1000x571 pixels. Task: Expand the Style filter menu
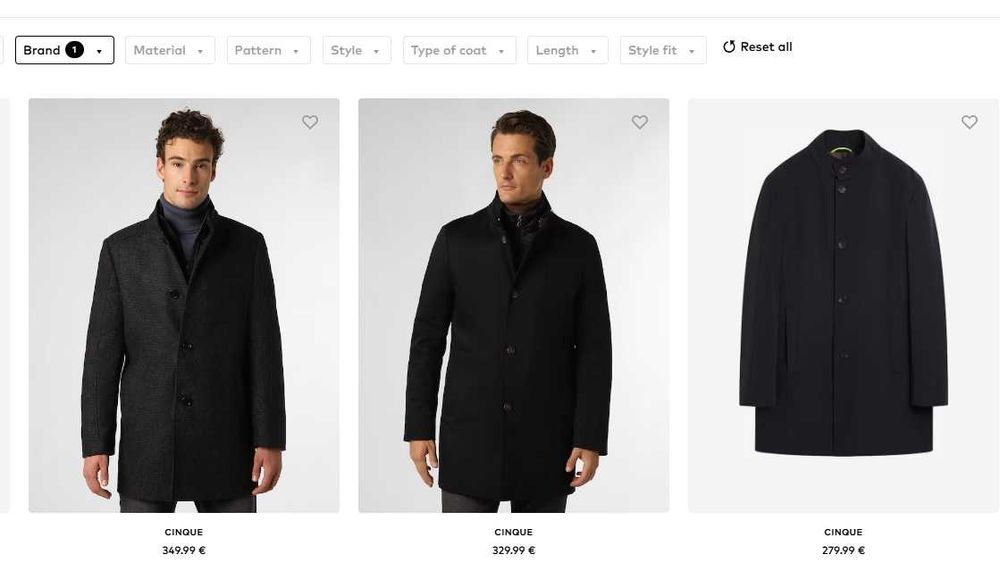tap(356, 50)
